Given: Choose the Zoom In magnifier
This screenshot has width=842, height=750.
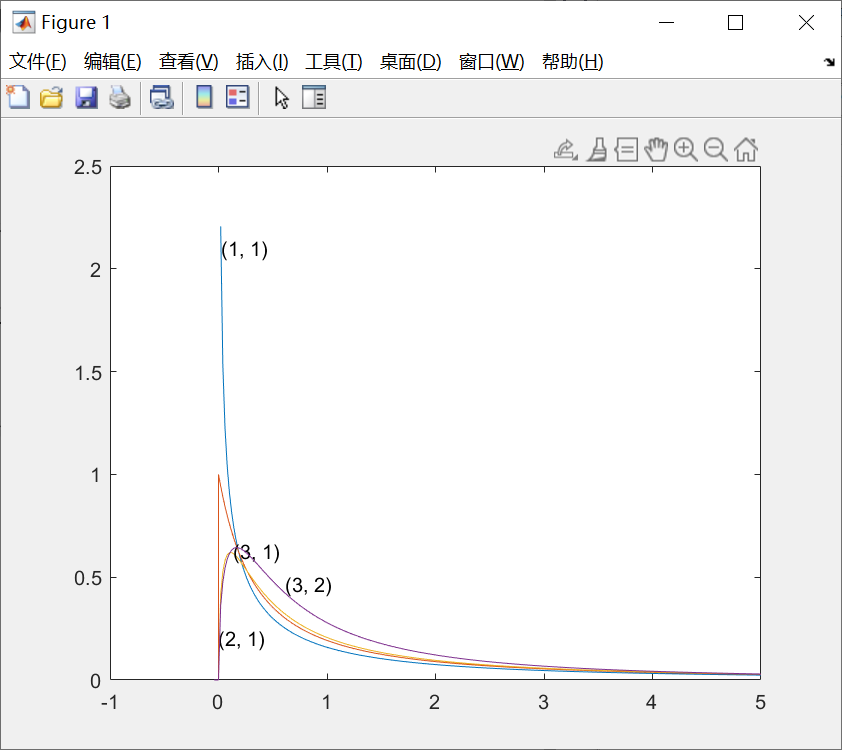Looking at the screenshot, I should pyautogui.click(x=686, y=150).
